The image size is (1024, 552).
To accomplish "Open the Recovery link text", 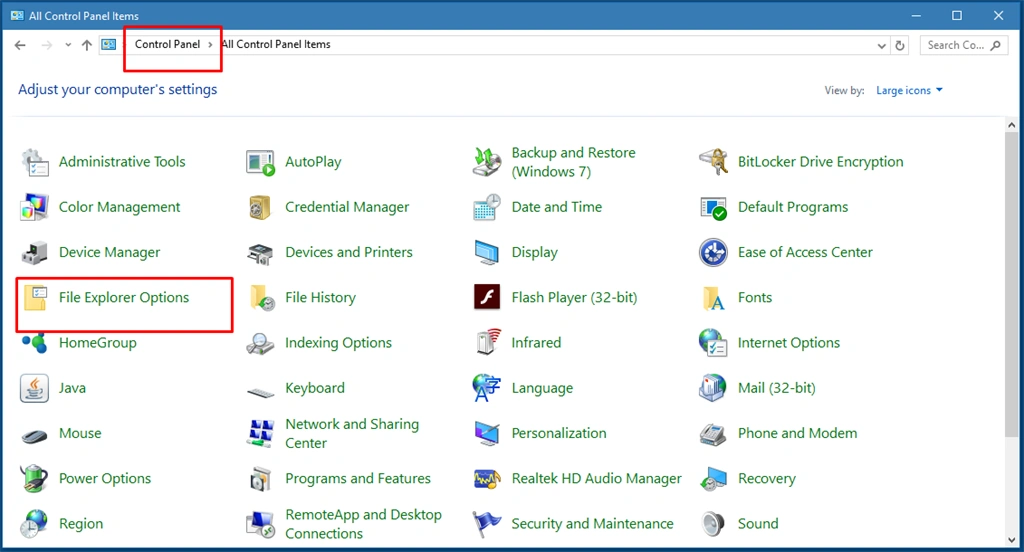I will tap(767, 479).
